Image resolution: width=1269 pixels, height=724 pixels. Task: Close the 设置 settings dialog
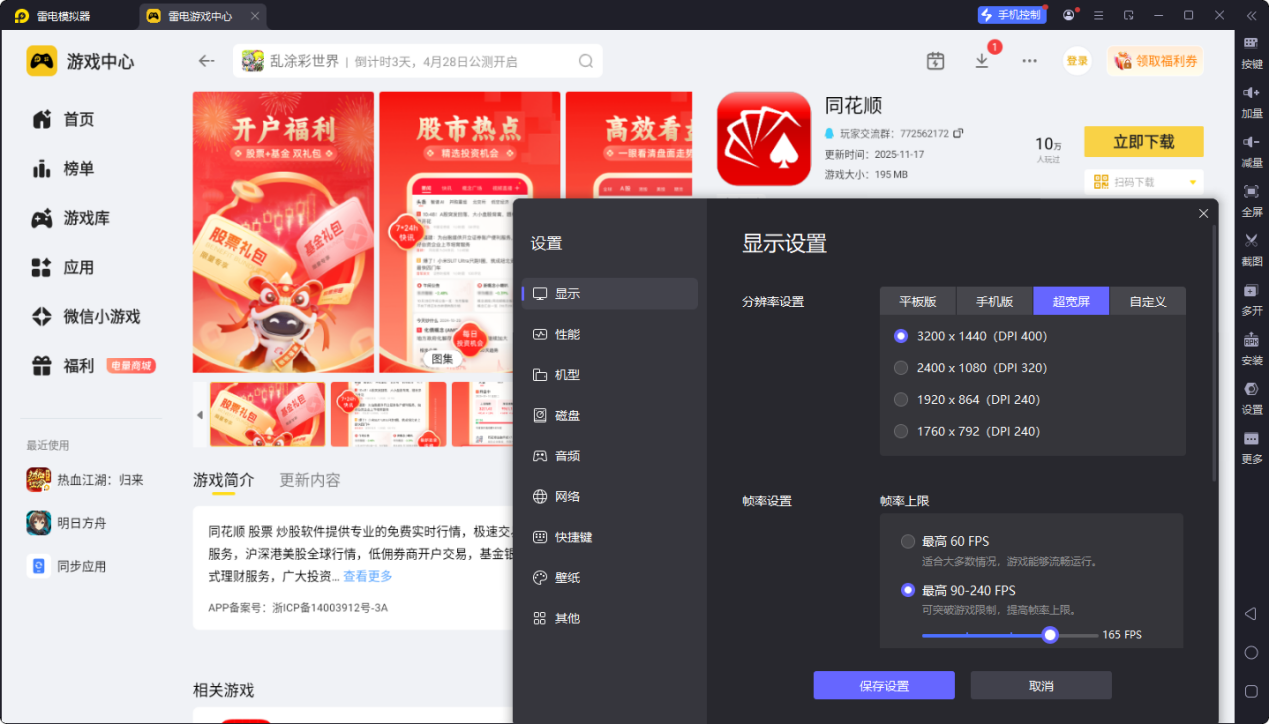click(x=1203, y=214)
